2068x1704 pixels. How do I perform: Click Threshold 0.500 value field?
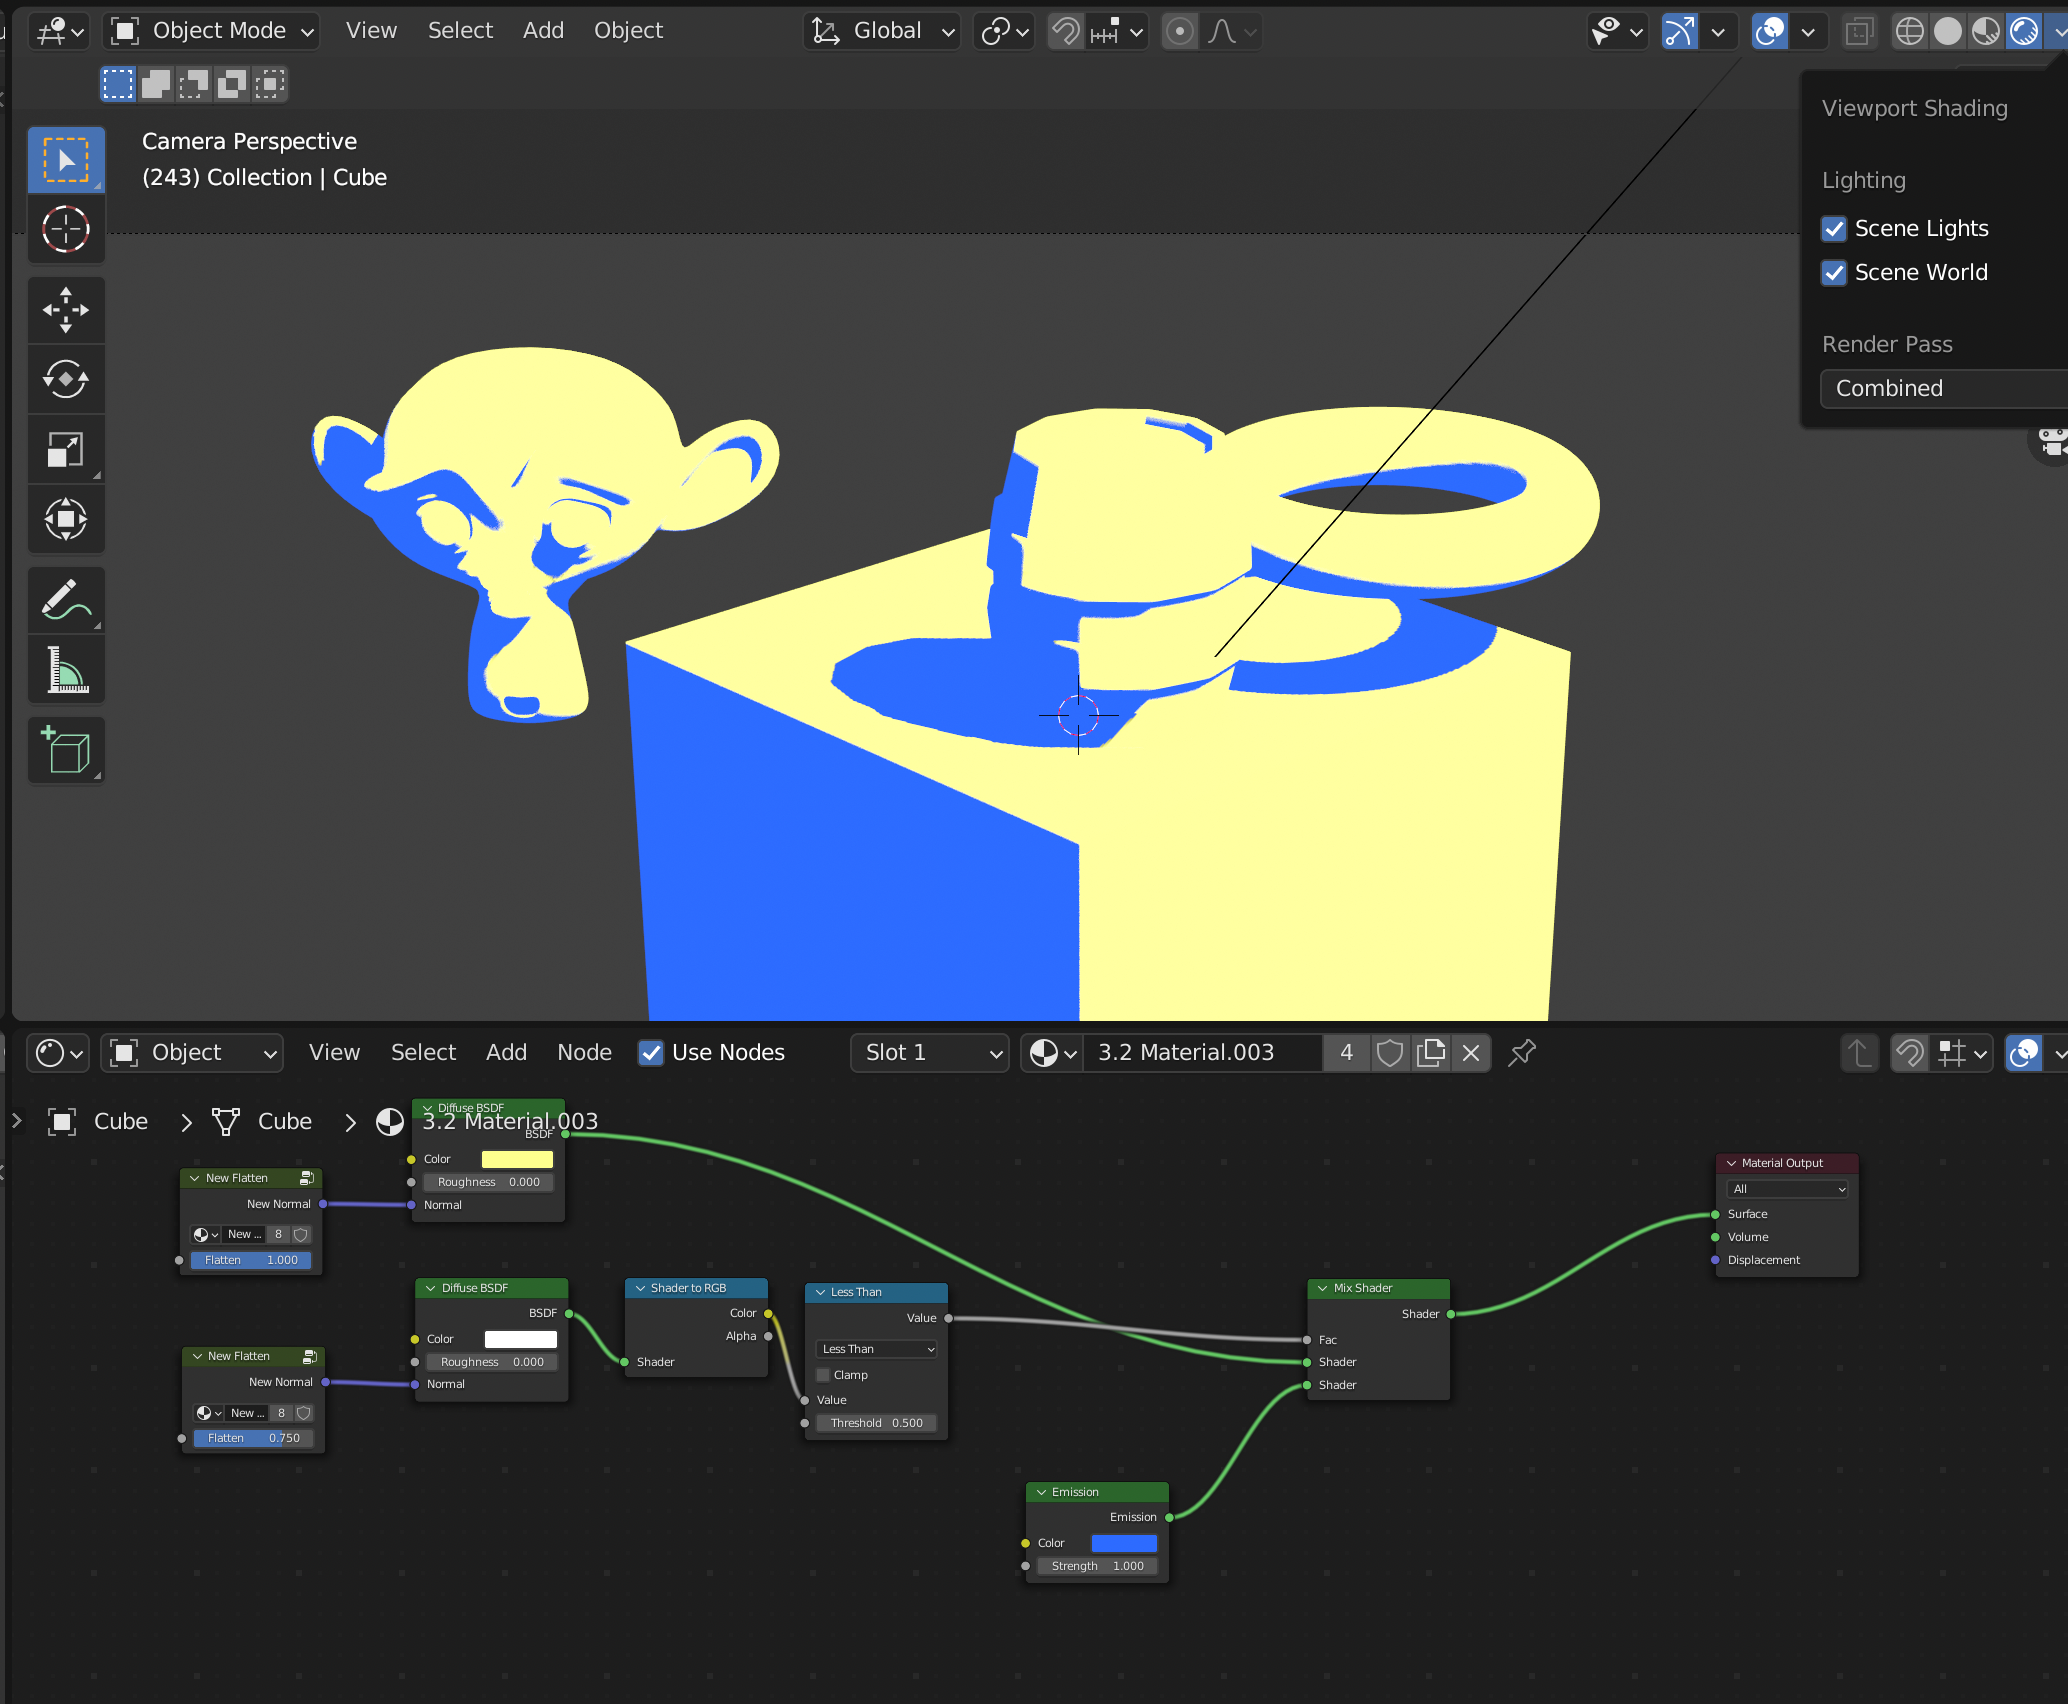click(877, 1423)
